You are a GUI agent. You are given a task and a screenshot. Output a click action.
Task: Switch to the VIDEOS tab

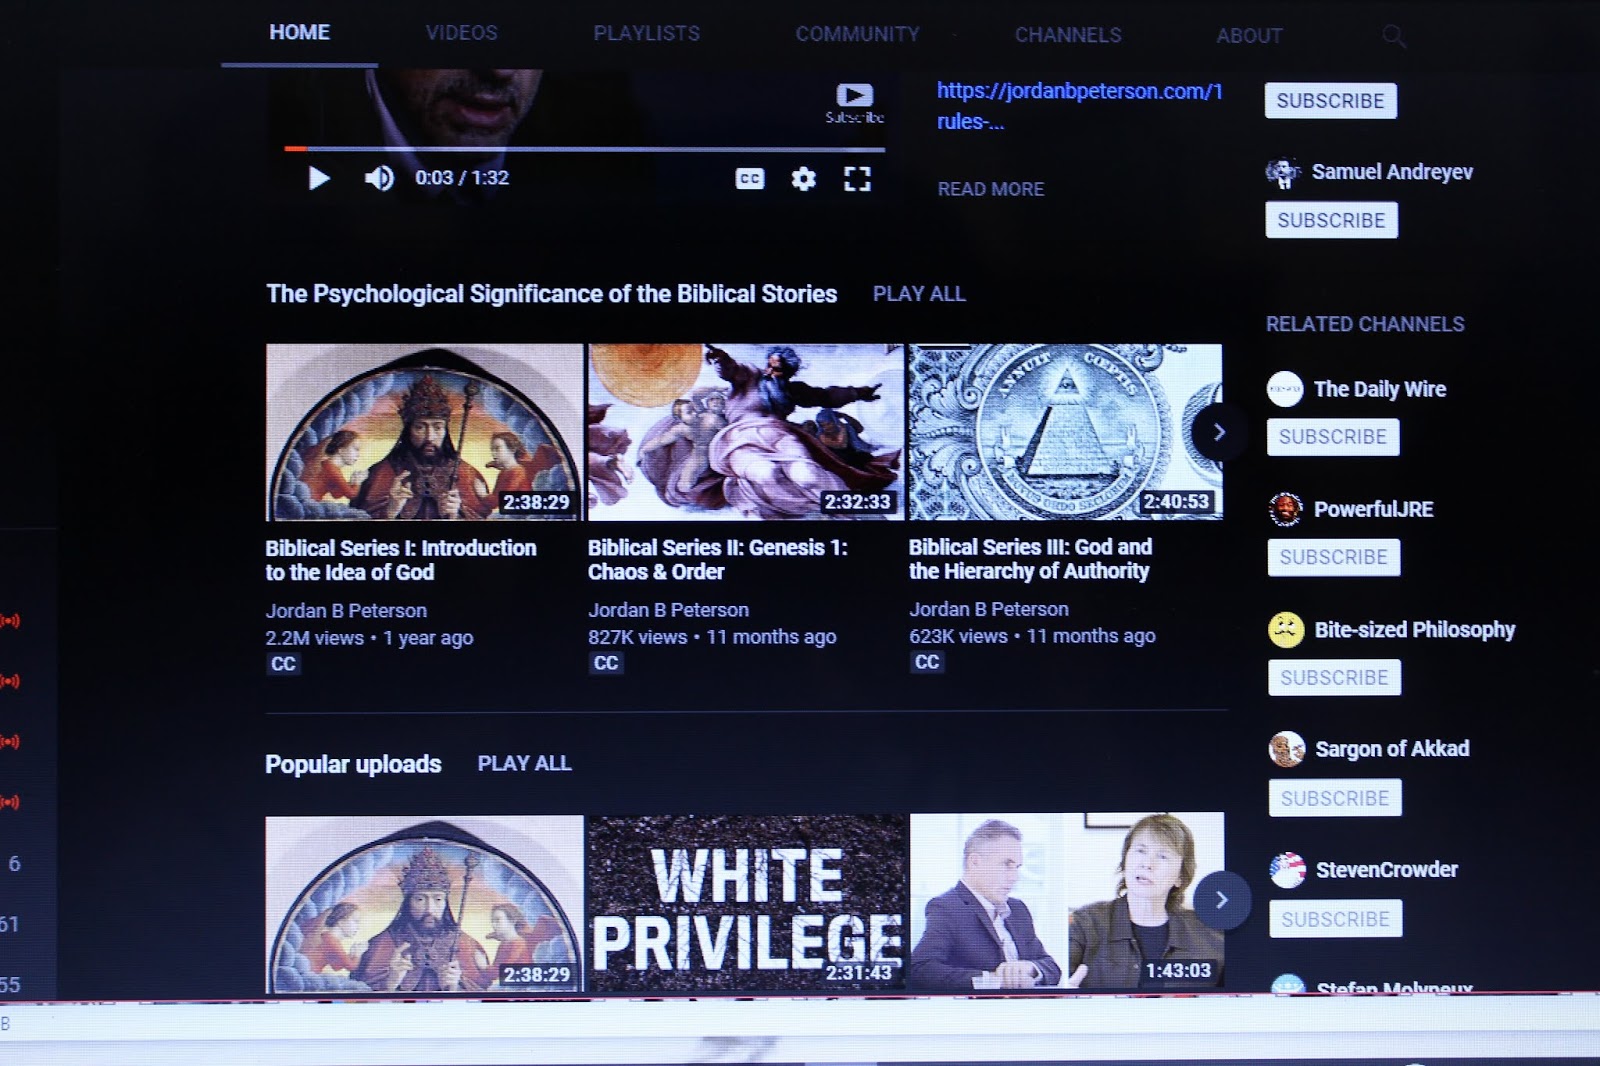pos(461,33)
